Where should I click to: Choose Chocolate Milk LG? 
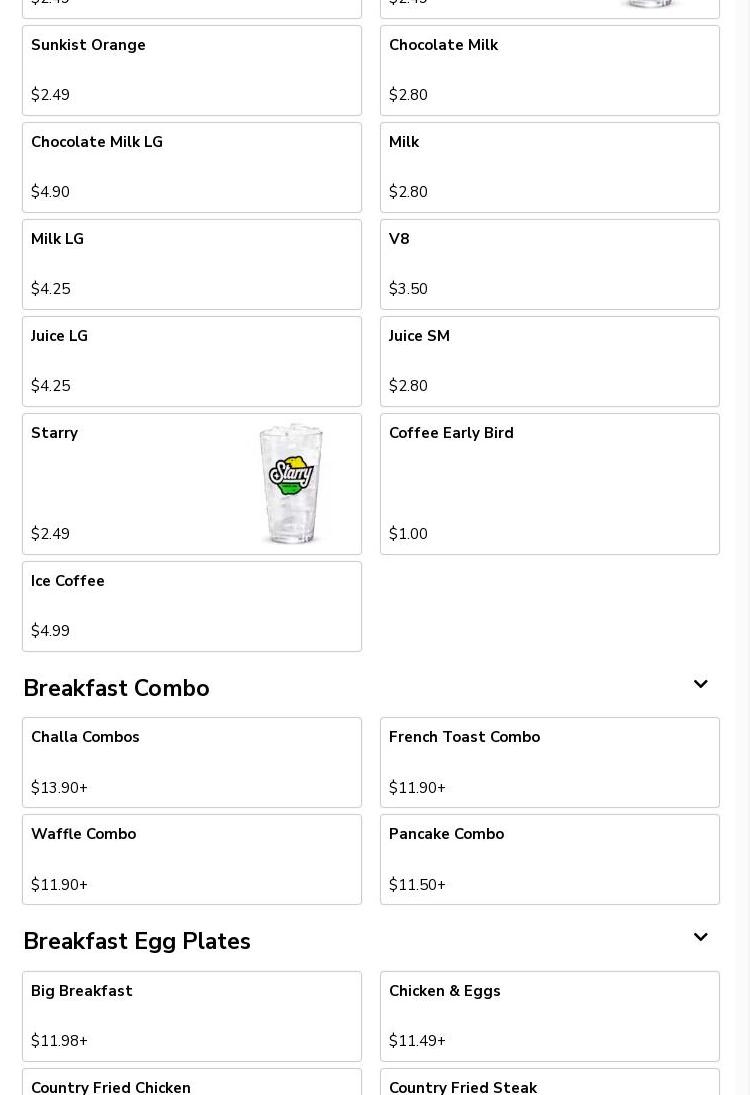coord(192,168)
